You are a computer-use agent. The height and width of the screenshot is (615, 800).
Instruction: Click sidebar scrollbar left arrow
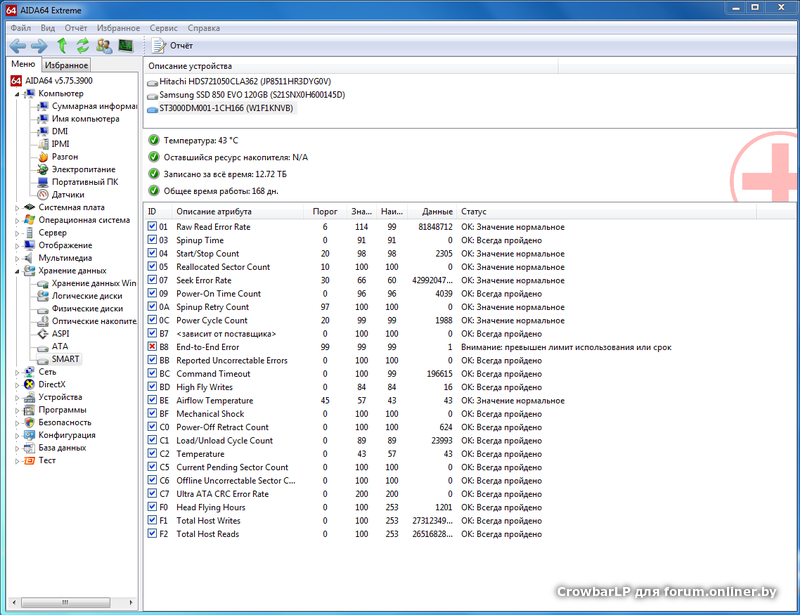coord(14,602)
